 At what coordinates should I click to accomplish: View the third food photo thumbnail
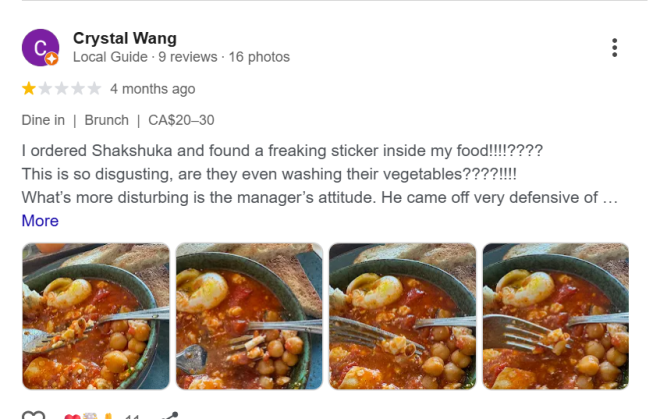point(402,316)
